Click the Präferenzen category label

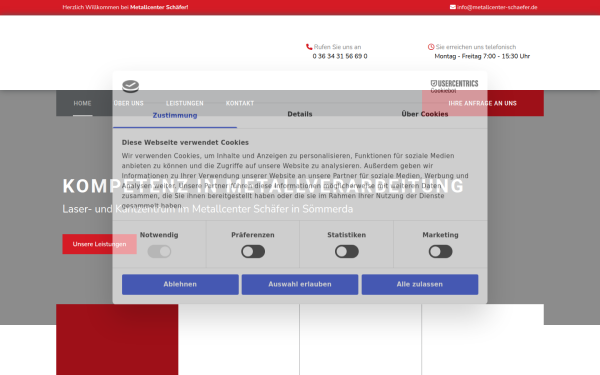click(253, 235)
